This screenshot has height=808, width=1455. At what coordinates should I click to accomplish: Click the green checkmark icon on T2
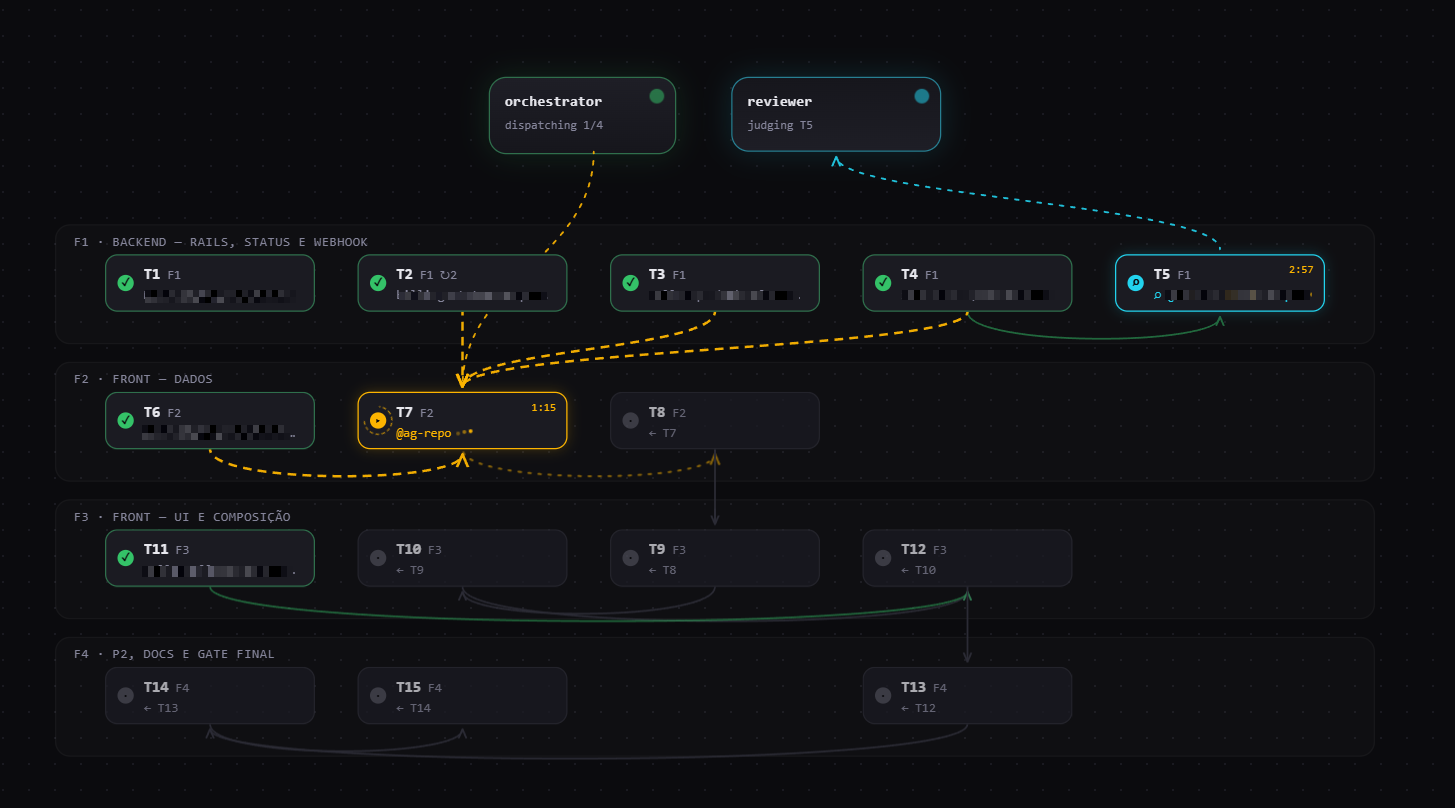(x=378, y=283)
